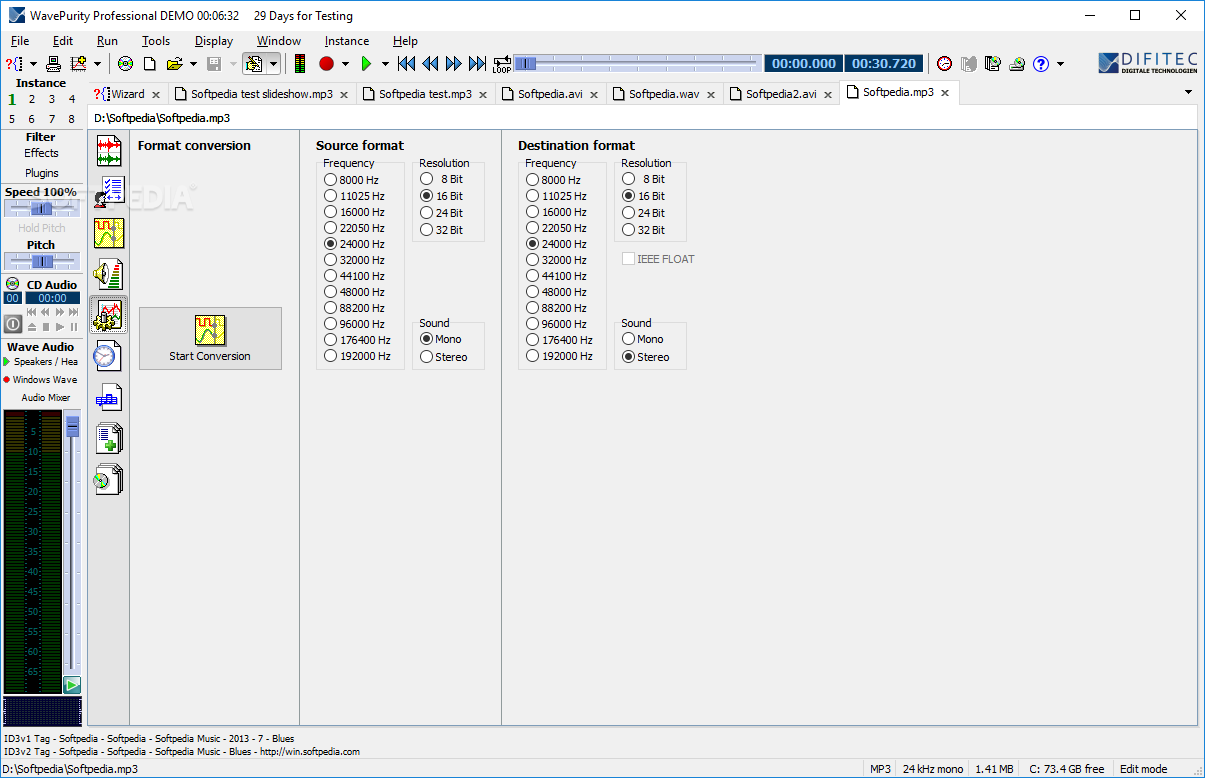The height and width of the screenshot is (778, 1205).
Task: Select the yellow waveform conversion sidebar icon
Action: 109,233
